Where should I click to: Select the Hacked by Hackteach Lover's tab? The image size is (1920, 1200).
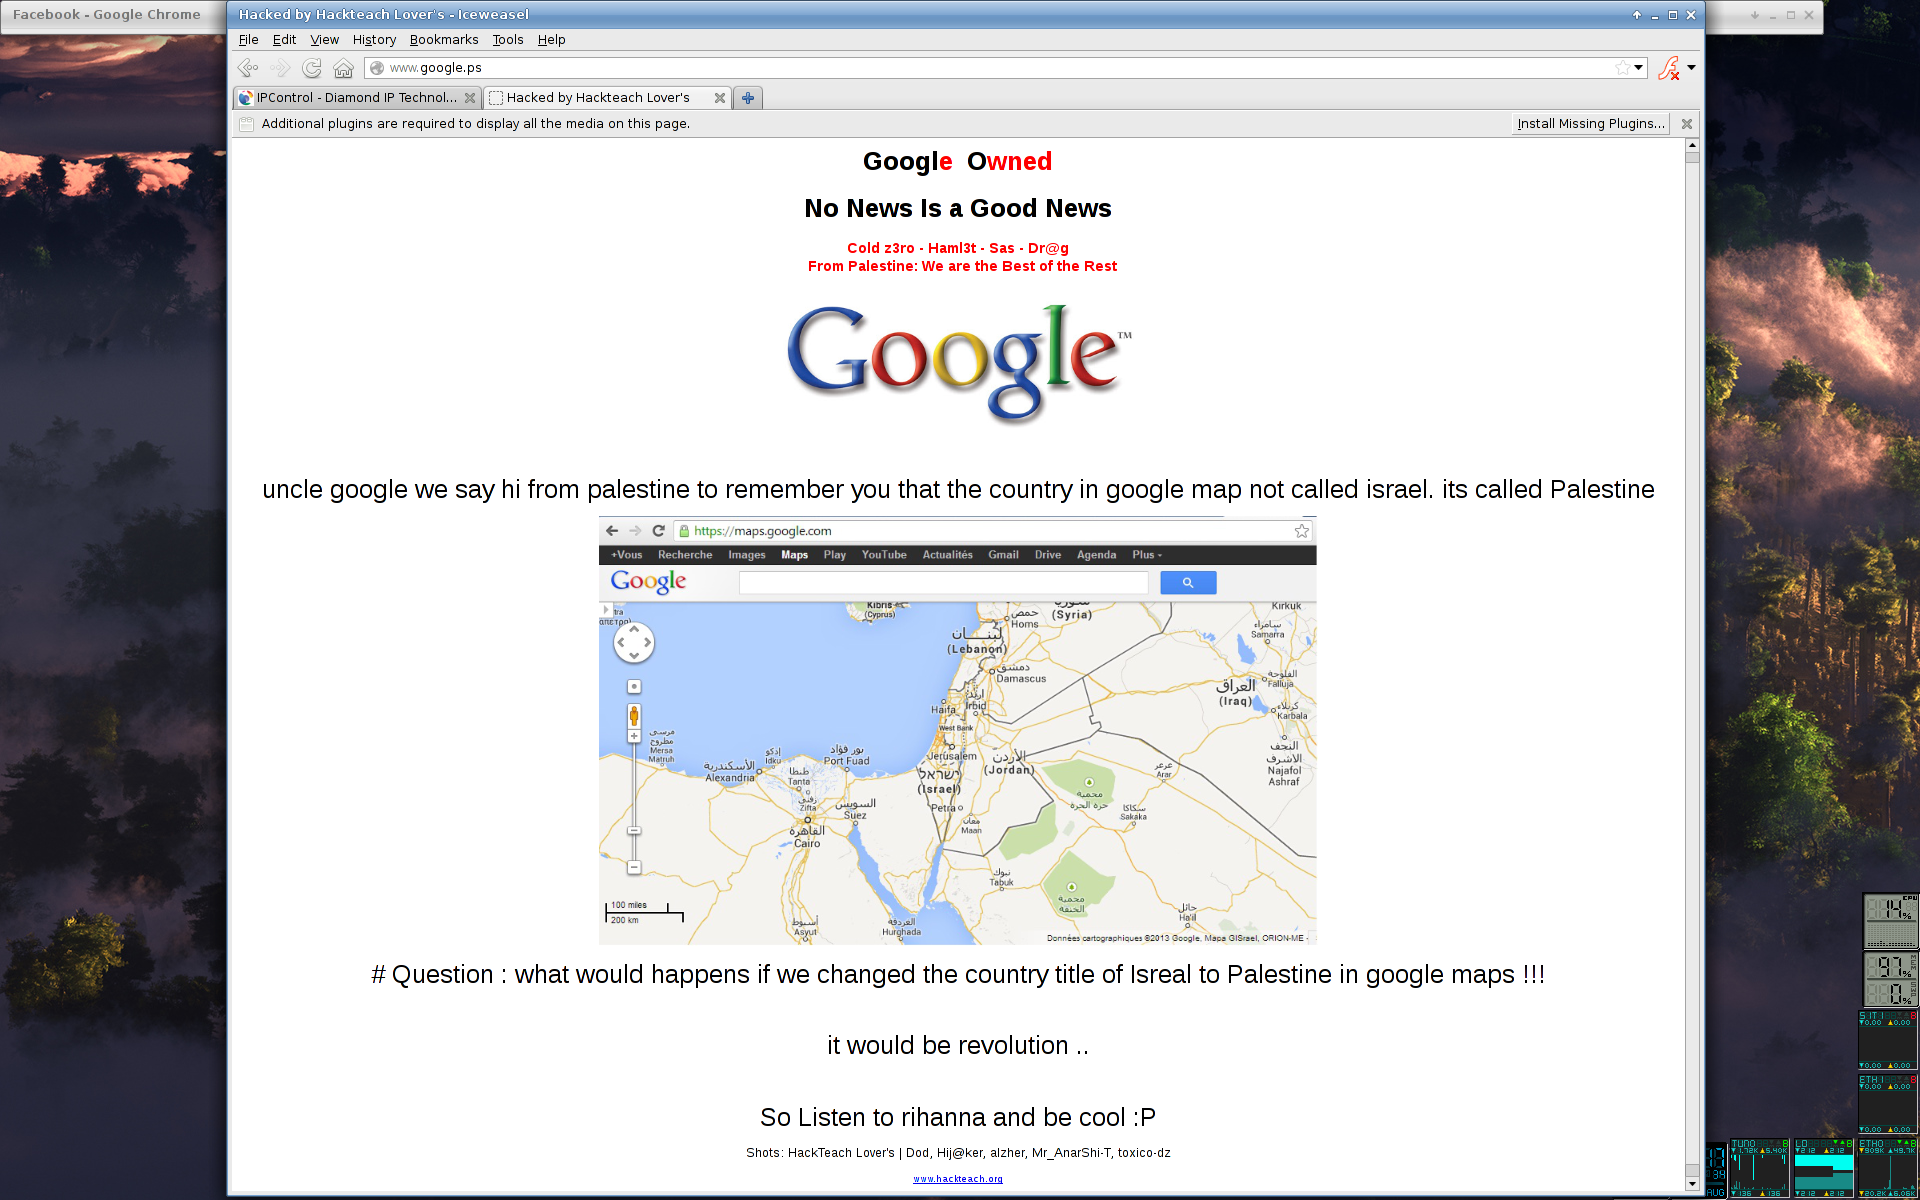tap(607, 98)
